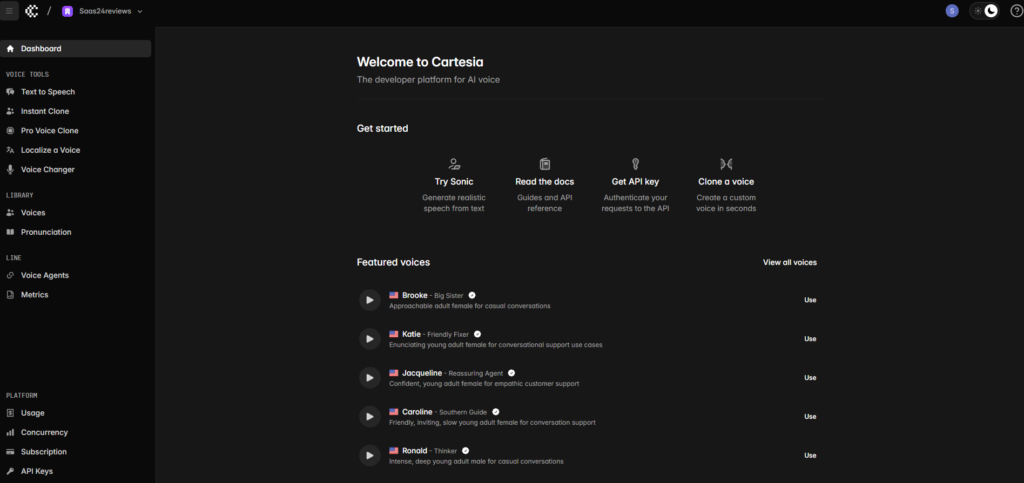Select the dark mode moon toggle
This screenshot has width=1024, height=483.
click(991, 11)
